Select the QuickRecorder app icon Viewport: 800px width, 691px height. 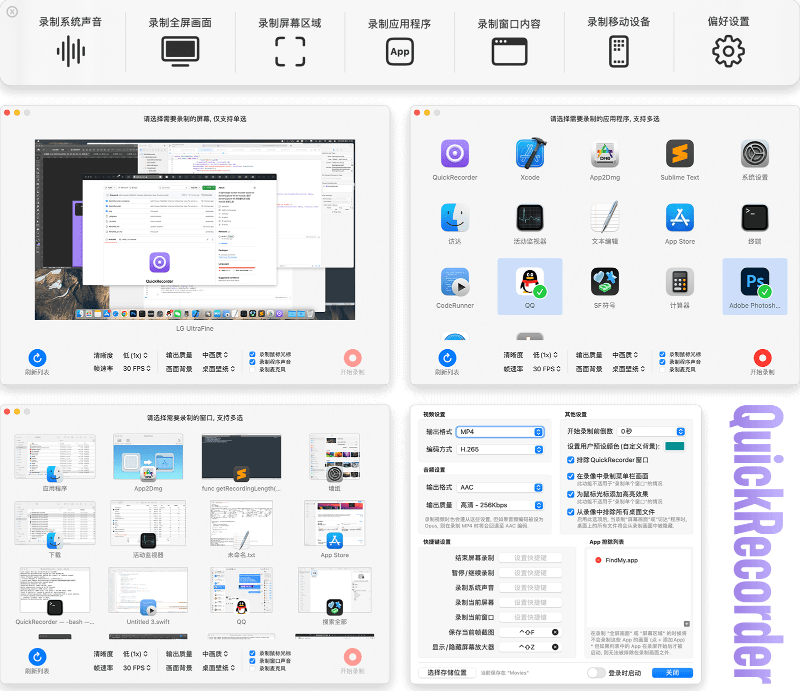pos(455,154)
